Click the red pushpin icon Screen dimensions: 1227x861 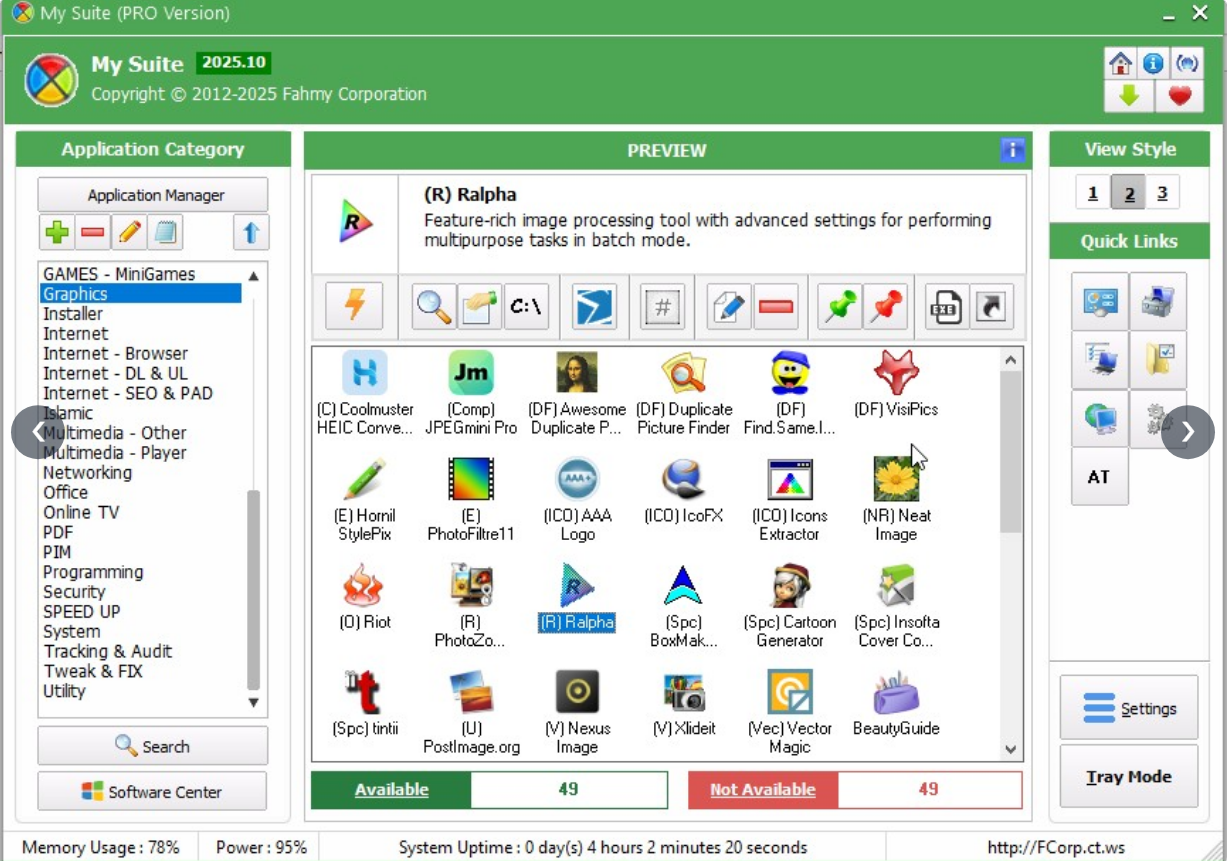(885, 307)
